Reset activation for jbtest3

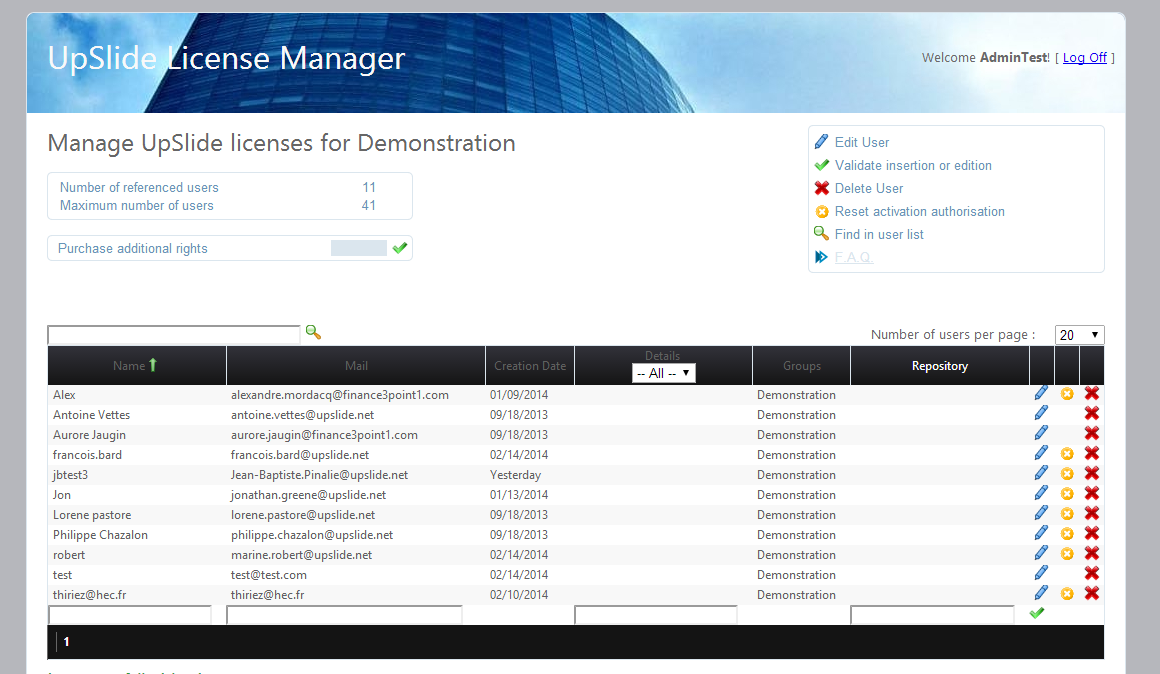(1067, 474)
